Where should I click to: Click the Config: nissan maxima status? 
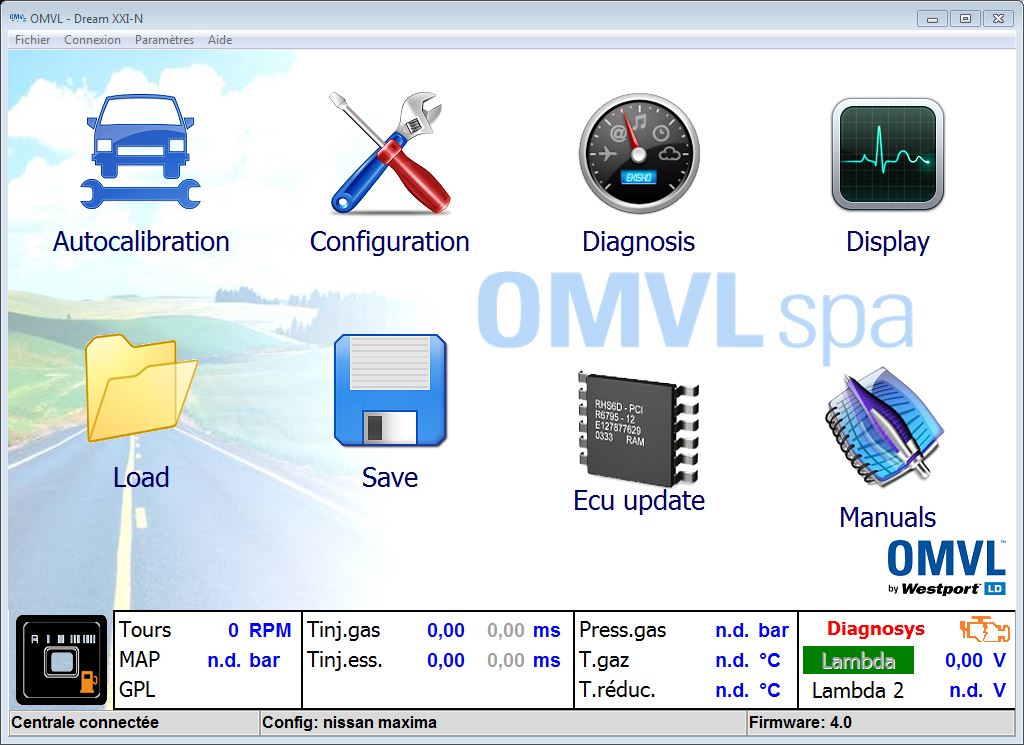[349, 723]
